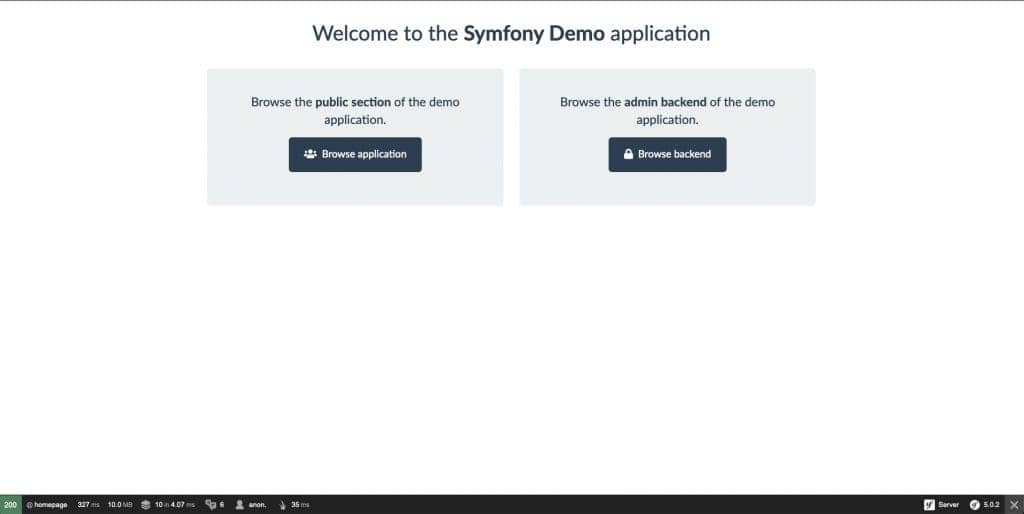Click the users icon on Browse application

(x=310, y=155)
